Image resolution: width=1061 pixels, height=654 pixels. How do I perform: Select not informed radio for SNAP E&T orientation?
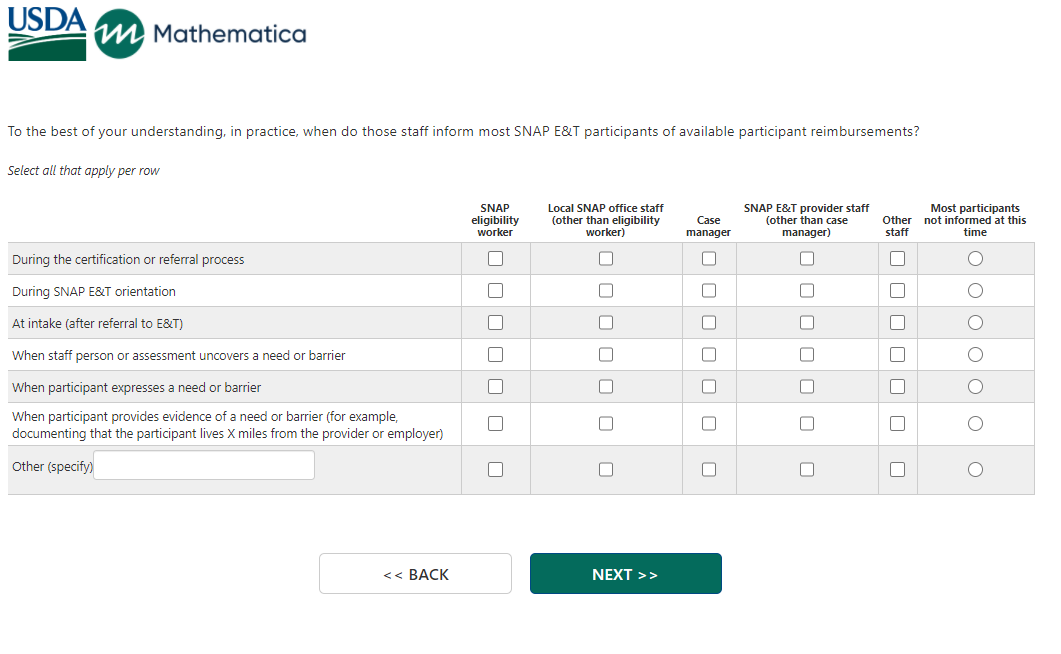(x=975, y=291)
